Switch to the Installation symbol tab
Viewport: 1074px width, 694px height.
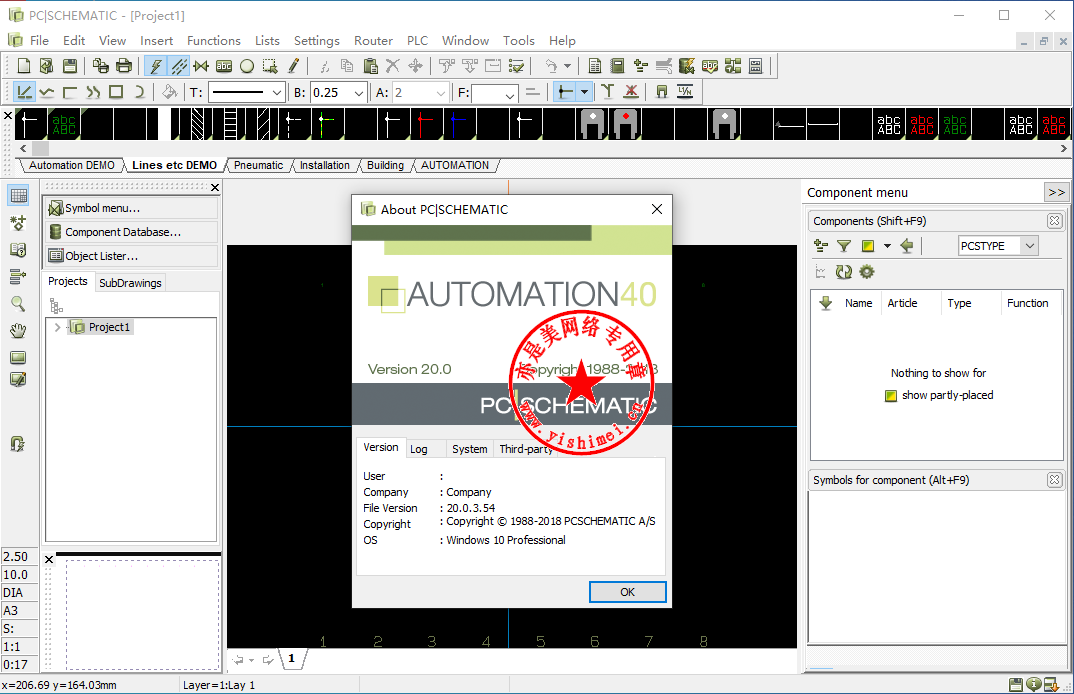[x=325, y=165]
